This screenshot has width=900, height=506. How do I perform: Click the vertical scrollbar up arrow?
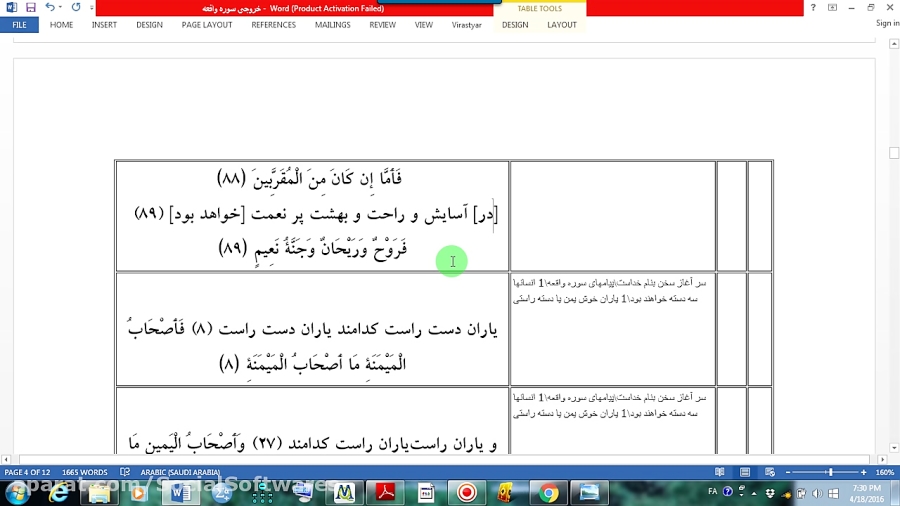tap(894, 44)
